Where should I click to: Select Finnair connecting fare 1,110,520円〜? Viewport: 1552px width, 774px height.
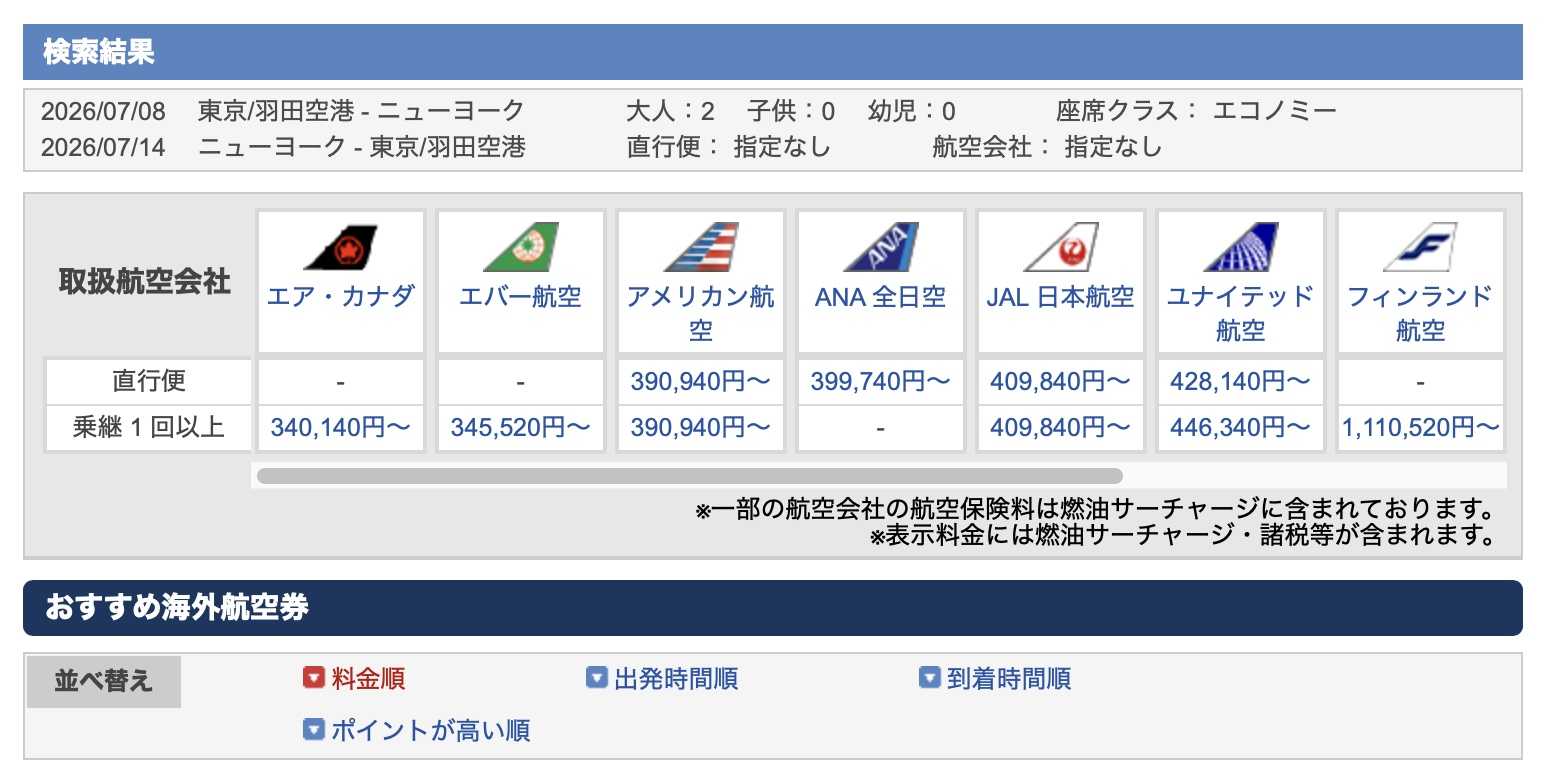coord(1420,428)
